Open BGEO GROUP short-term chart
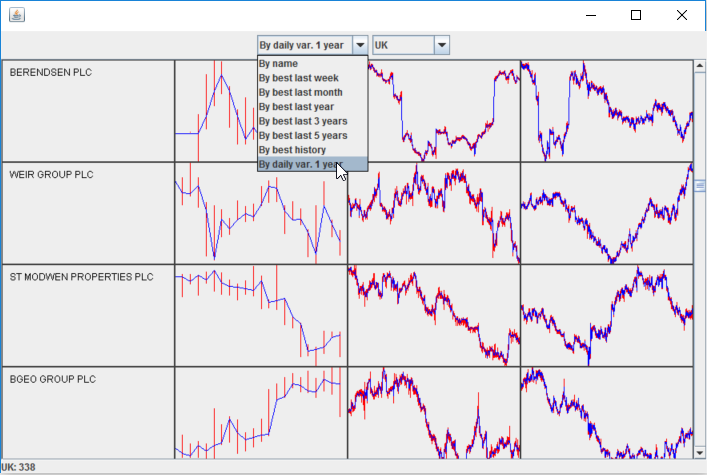707x475 pixels. click(261, 413)
